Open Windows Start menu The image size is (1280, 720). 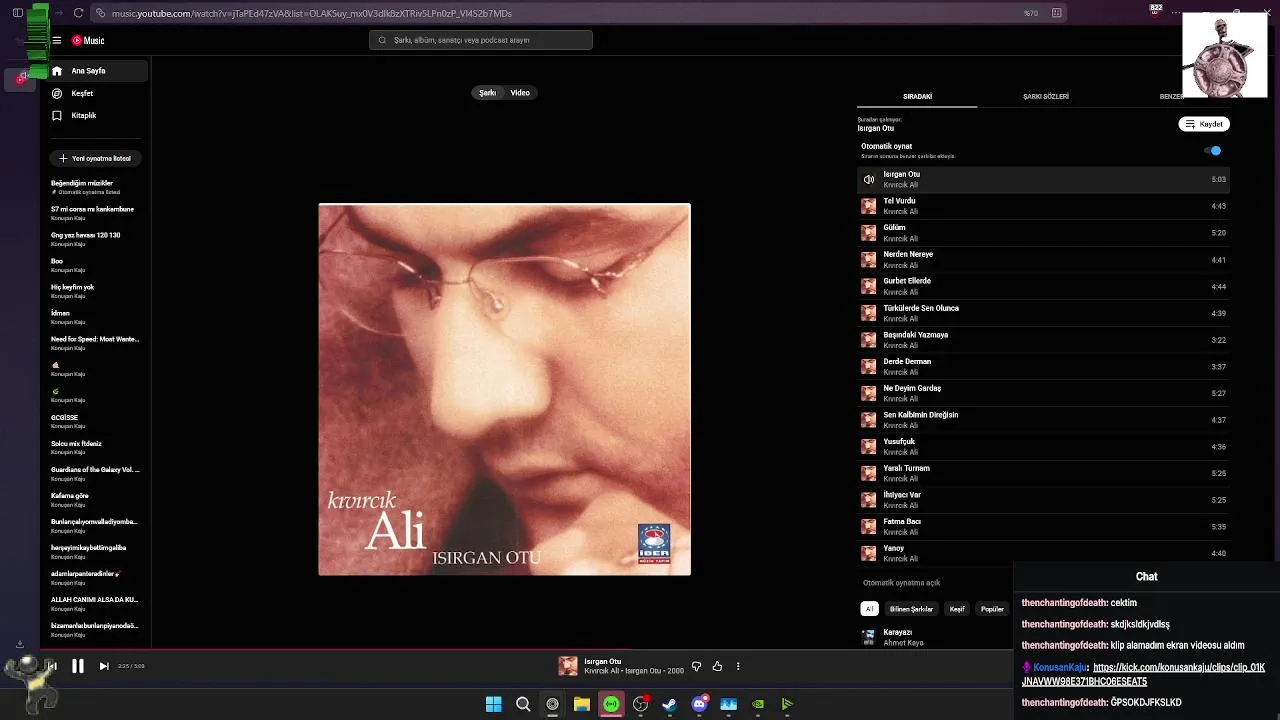[493, 704]
